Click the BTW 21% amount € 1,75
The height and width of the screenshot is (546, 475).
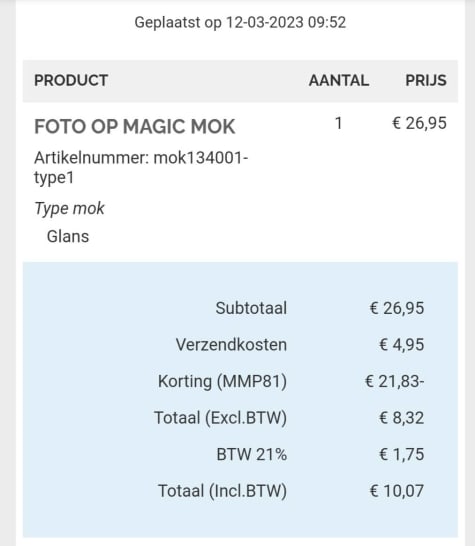[x=402, y=454]
